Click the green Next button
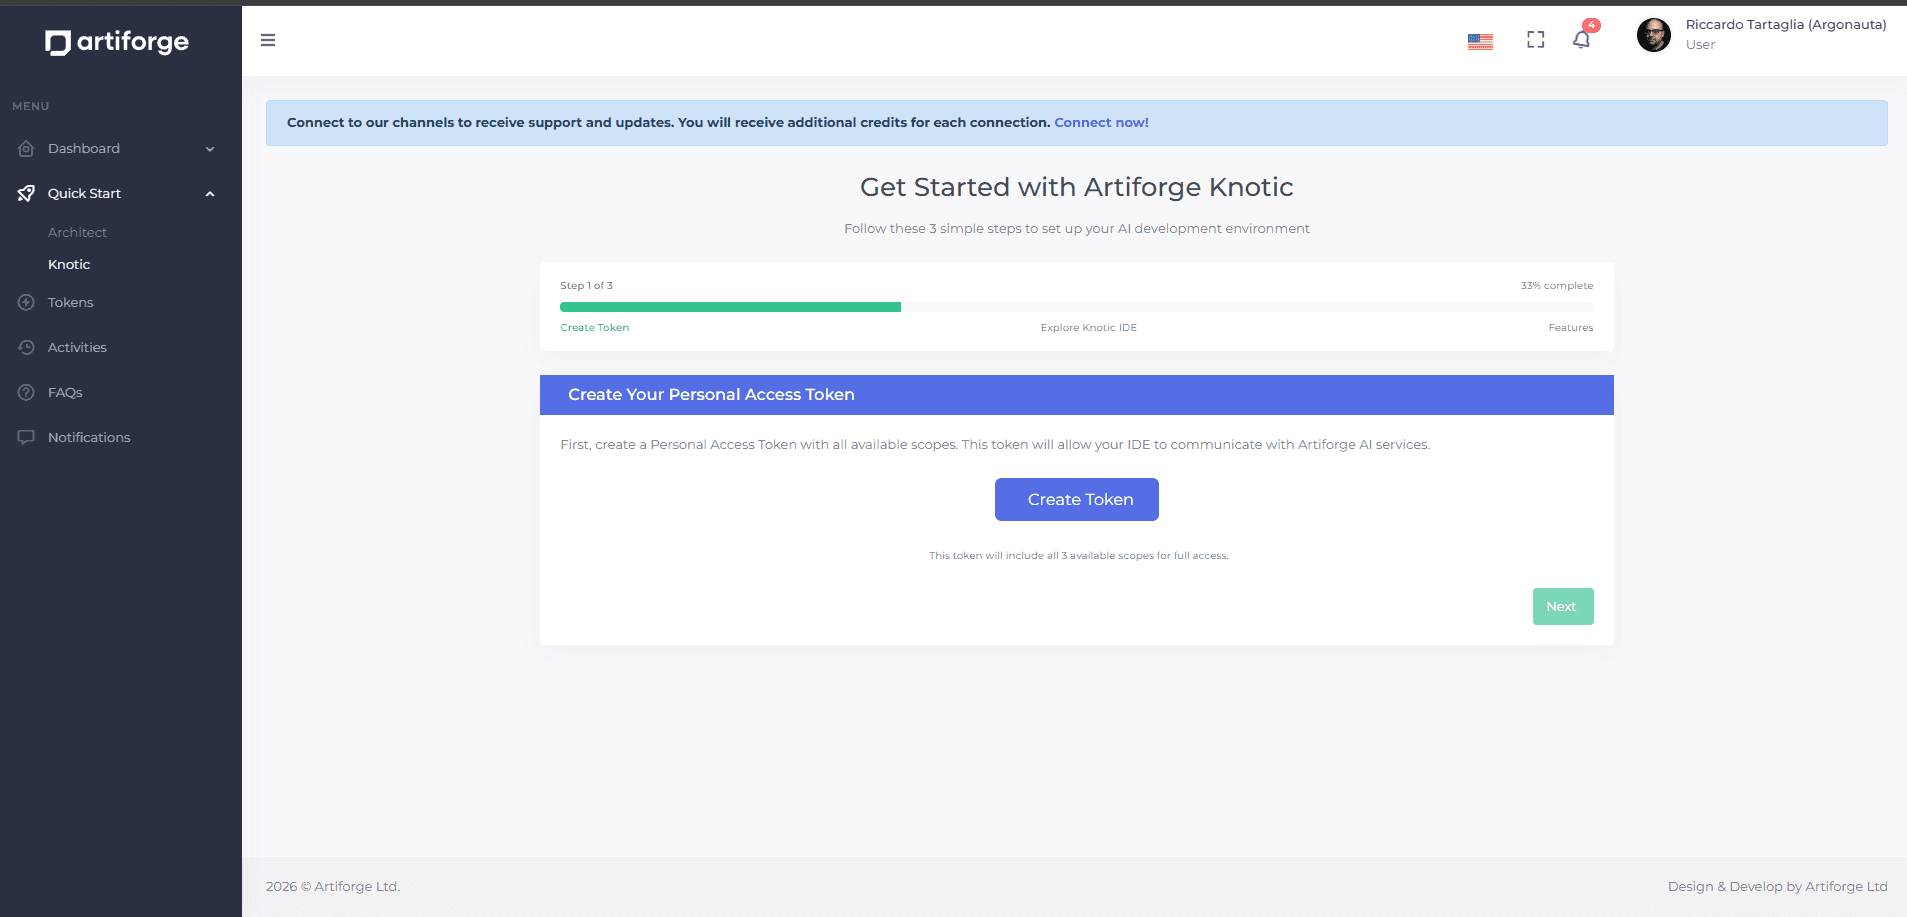Image resolution: width=1907 pixels, height=917 pixels. click(x=1563, y=606)
